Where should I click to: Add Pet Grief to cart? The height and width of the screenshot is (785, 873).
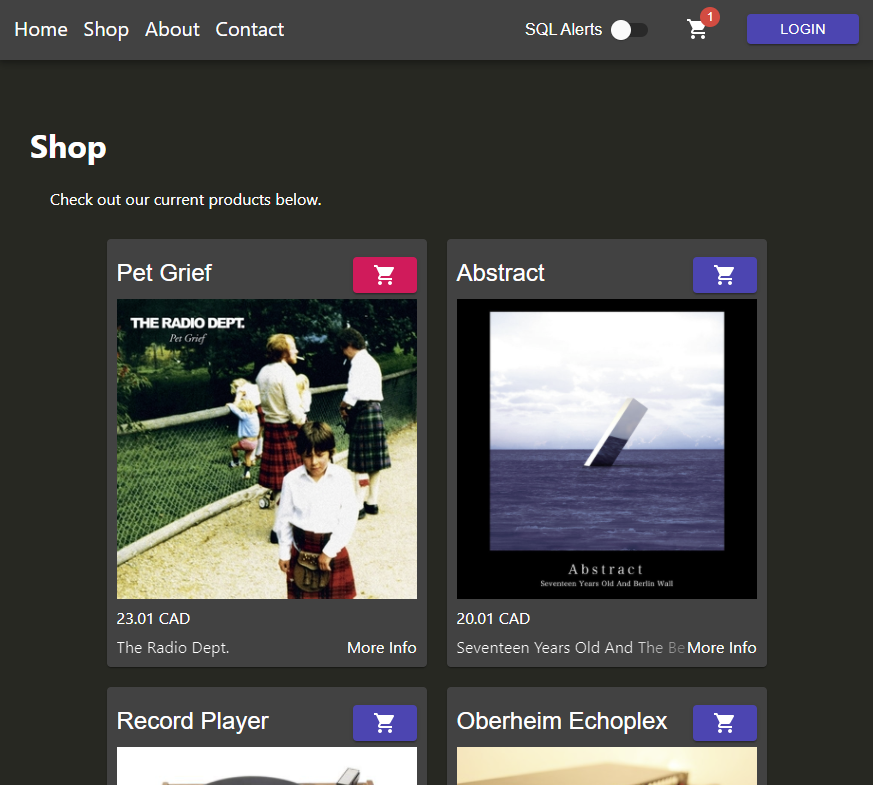(385, 275)
